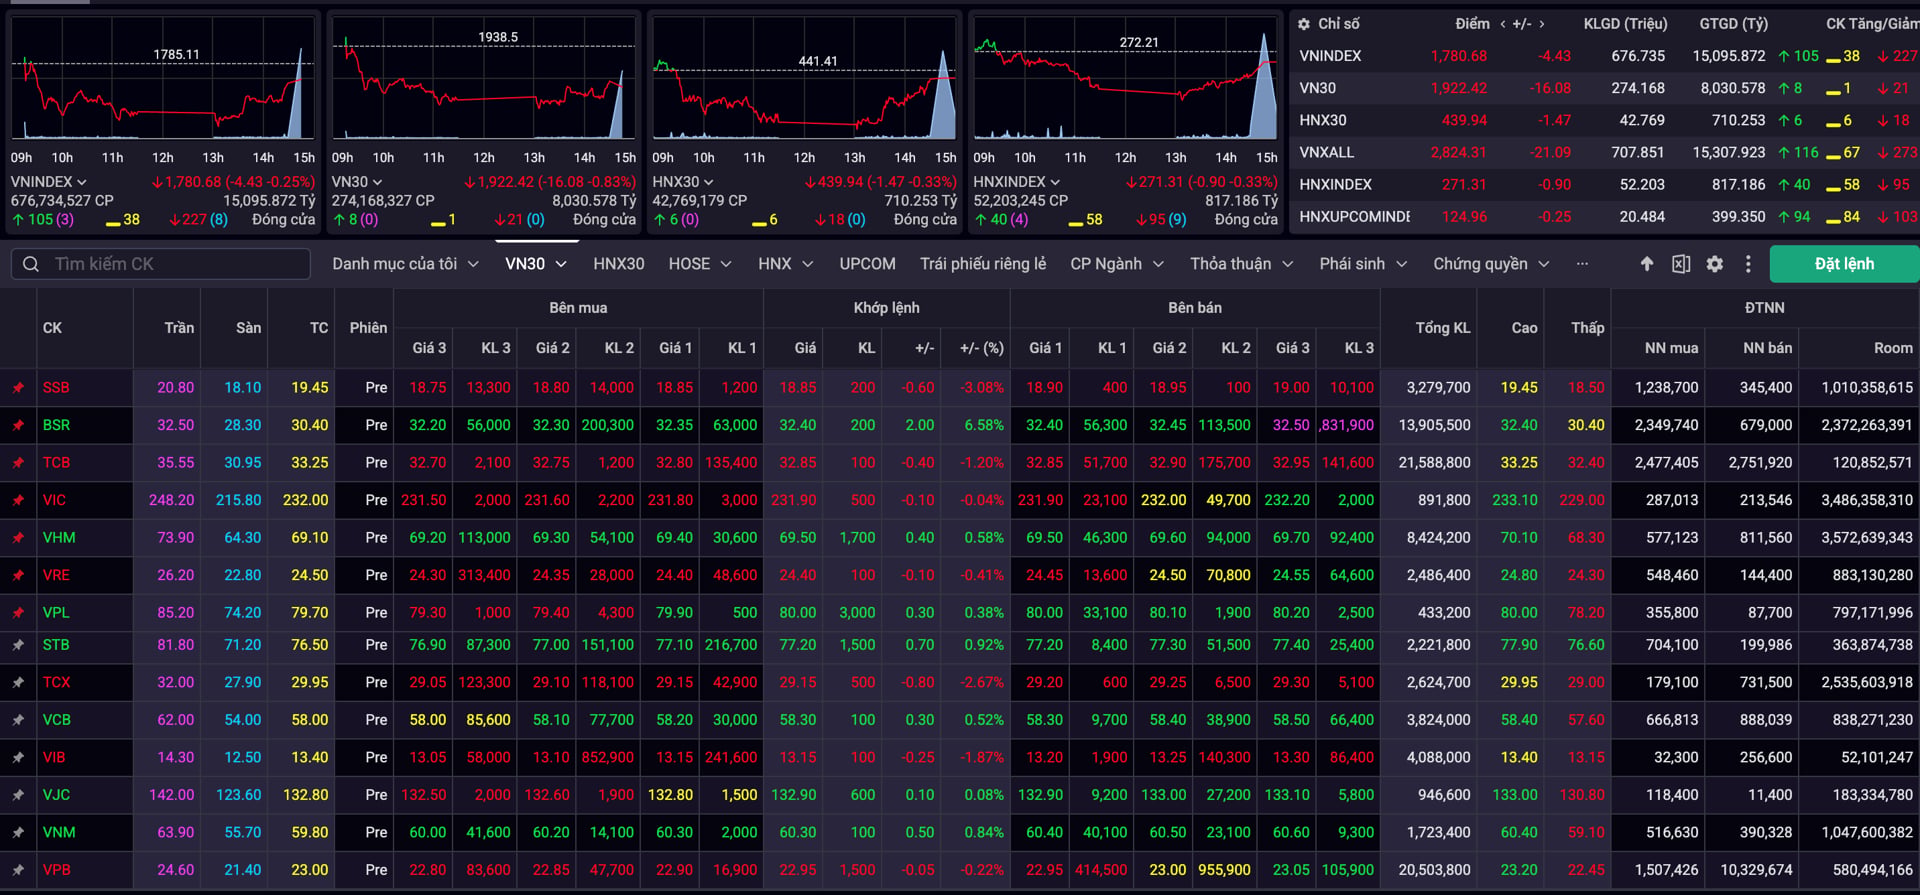Unpin the VPL row
1920x895 pixels.
[x=18, y=613]
